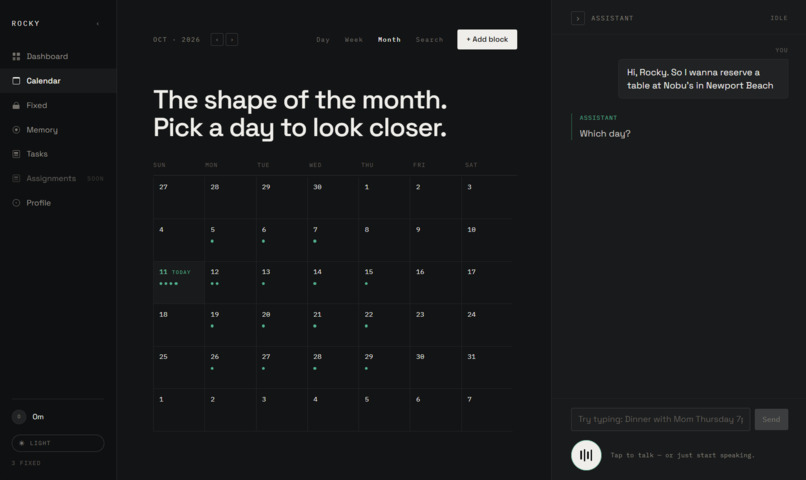Viewport: 806px width, 480px height.
Task: Collapse the sidebar with the ROCKY chevron
Action: click(98, 24)
